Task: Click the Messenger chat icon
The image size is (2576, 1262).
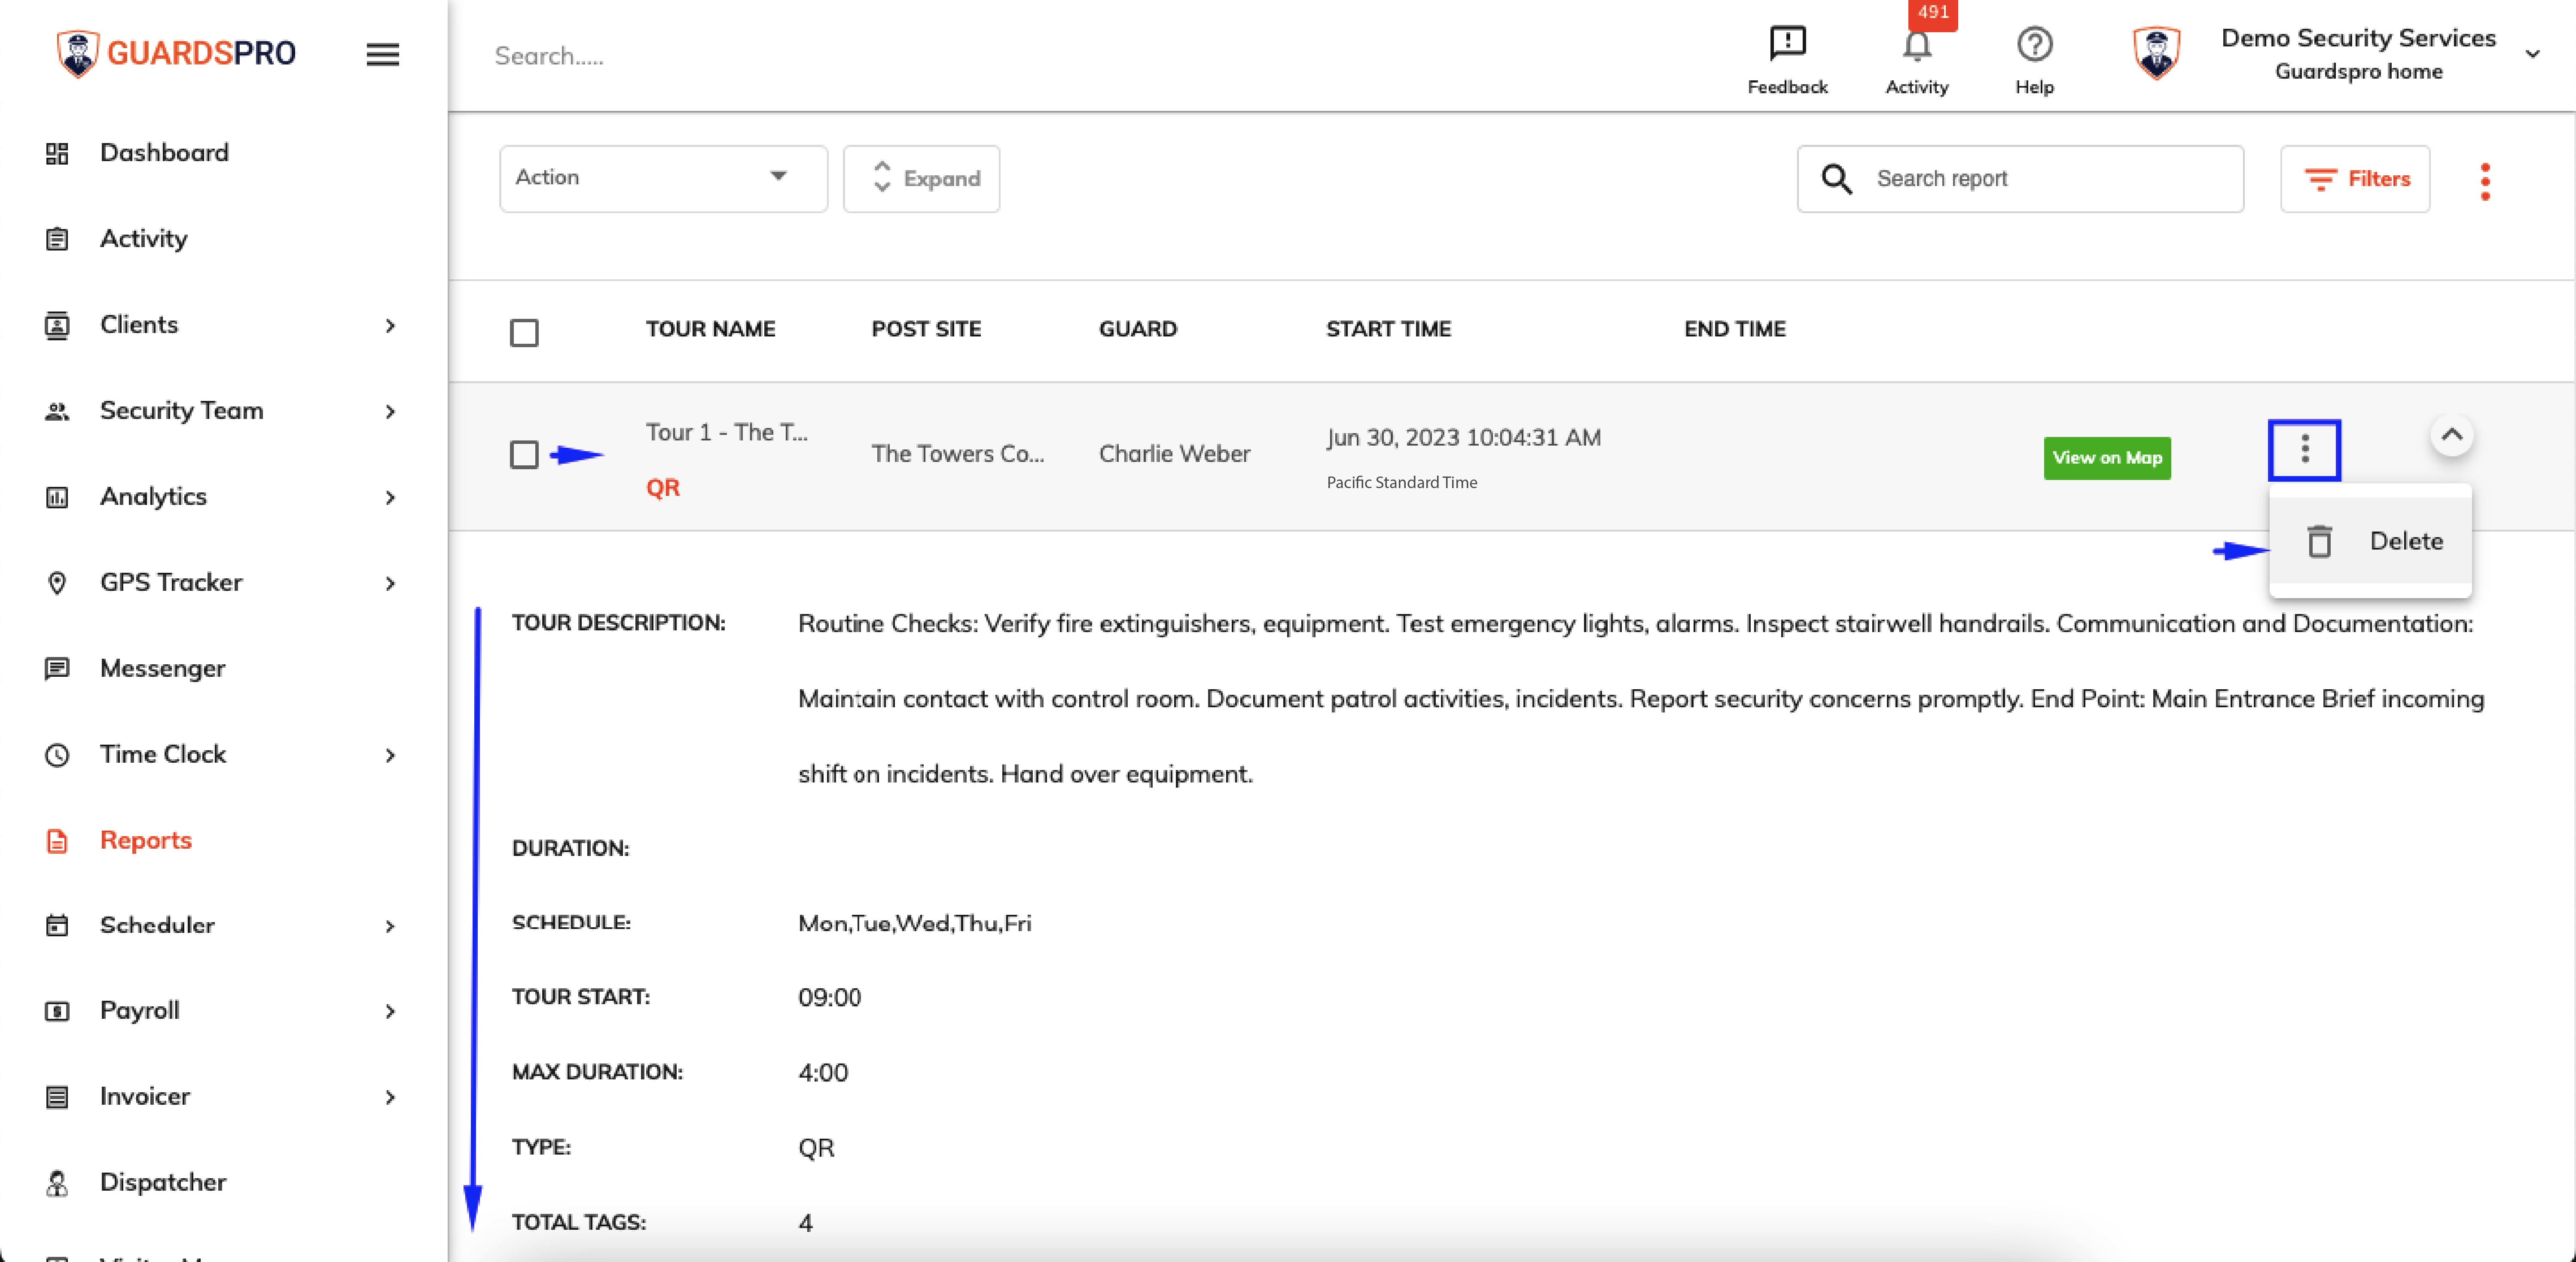Action: (x=57, y=669)
